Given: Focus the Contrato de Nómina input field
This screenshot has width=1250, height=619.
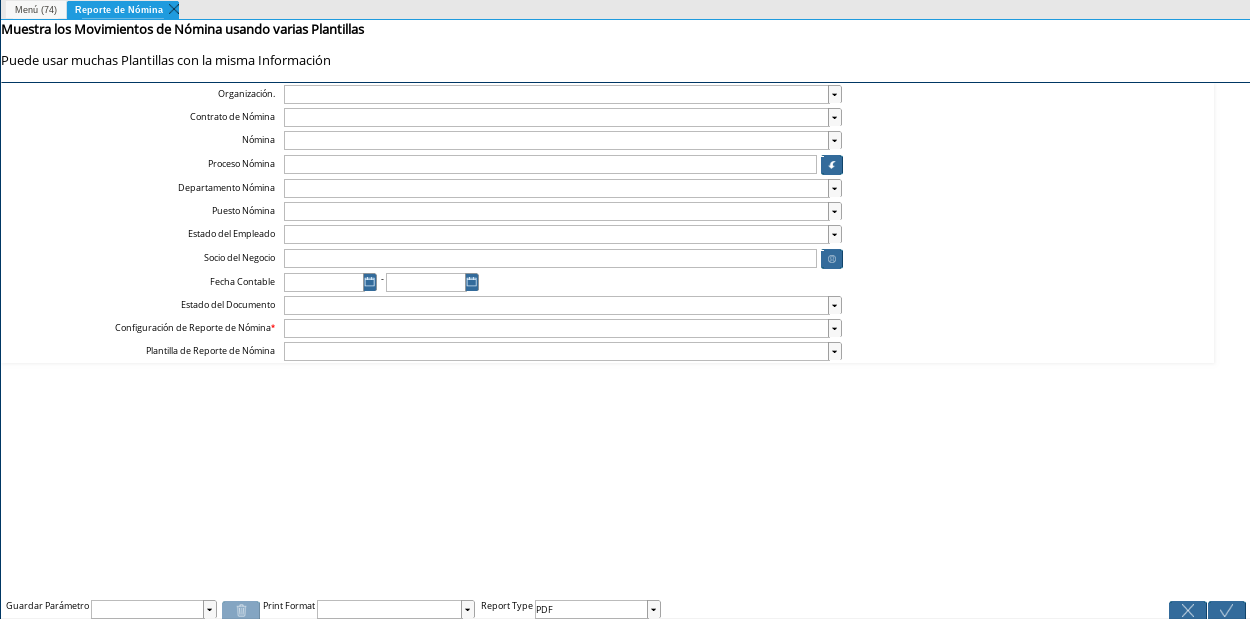Looking at the screenshot, I should tap(556, 117).
